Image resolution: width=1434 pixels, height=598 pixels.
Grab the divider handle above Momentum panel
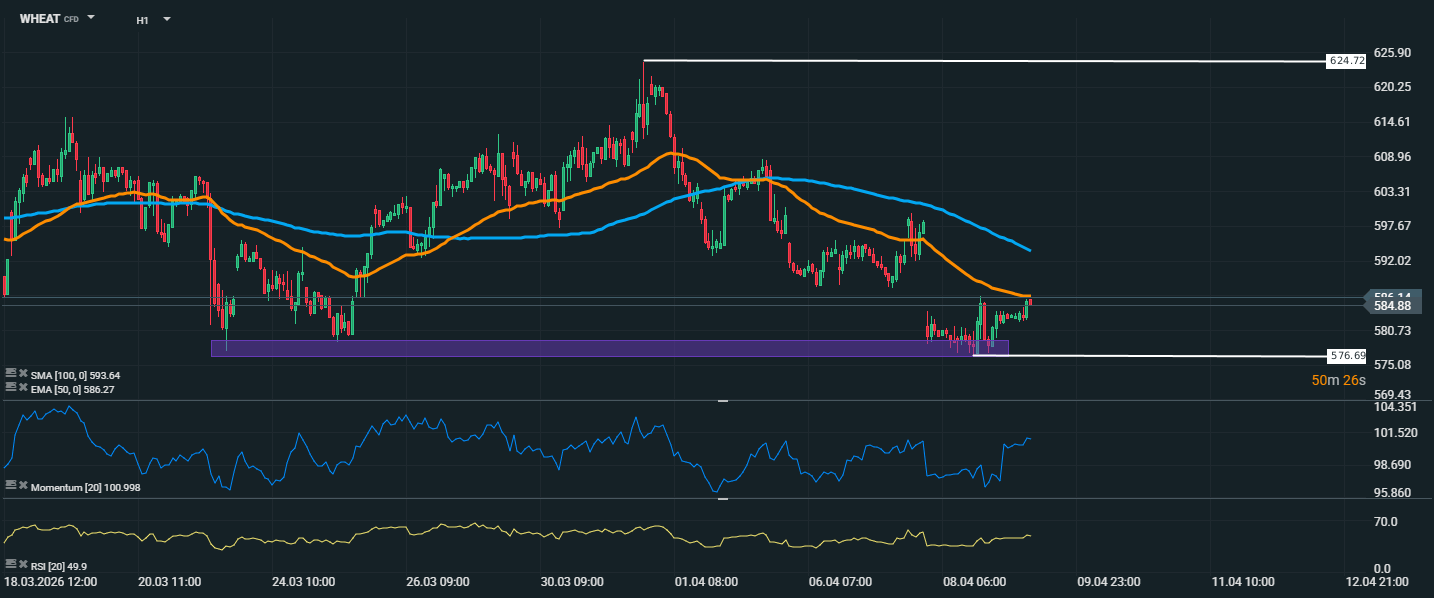coord(723,400)
